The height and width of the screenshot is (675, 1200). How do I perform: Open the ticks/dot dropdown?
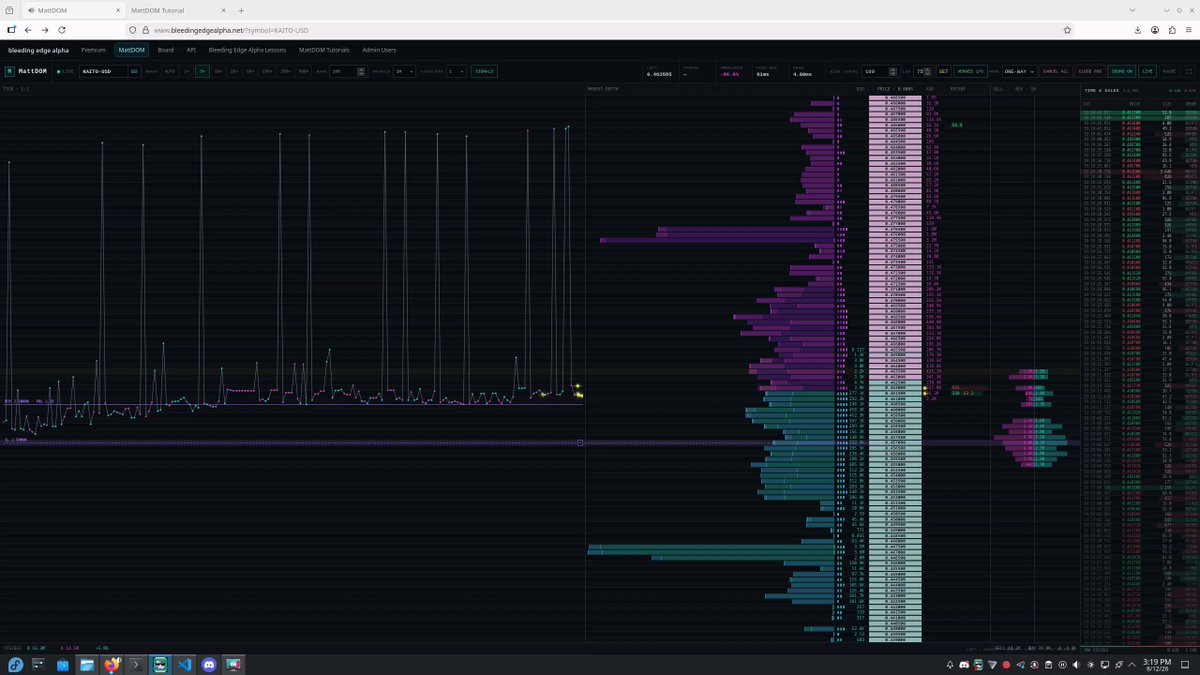tap(456, 71)
